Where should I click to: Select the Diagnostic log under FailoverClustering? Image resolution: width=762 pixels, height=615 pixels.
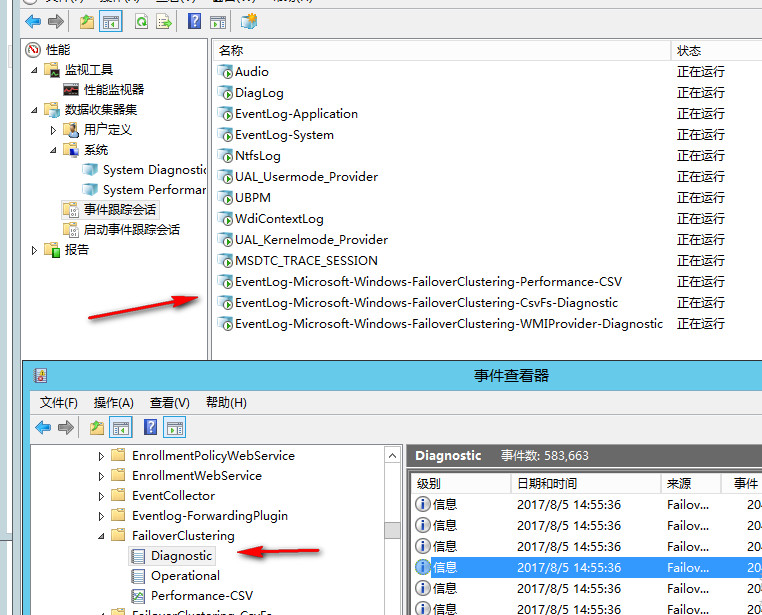(172, 556)
